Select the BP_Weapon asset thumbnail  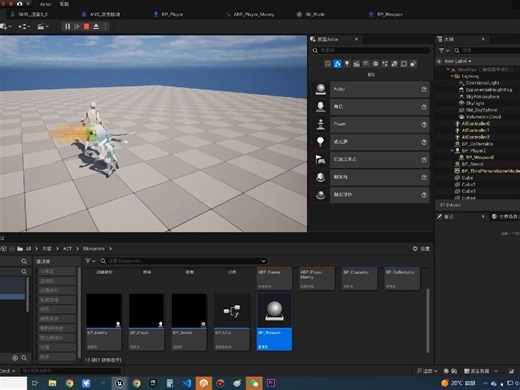[274, 311]
